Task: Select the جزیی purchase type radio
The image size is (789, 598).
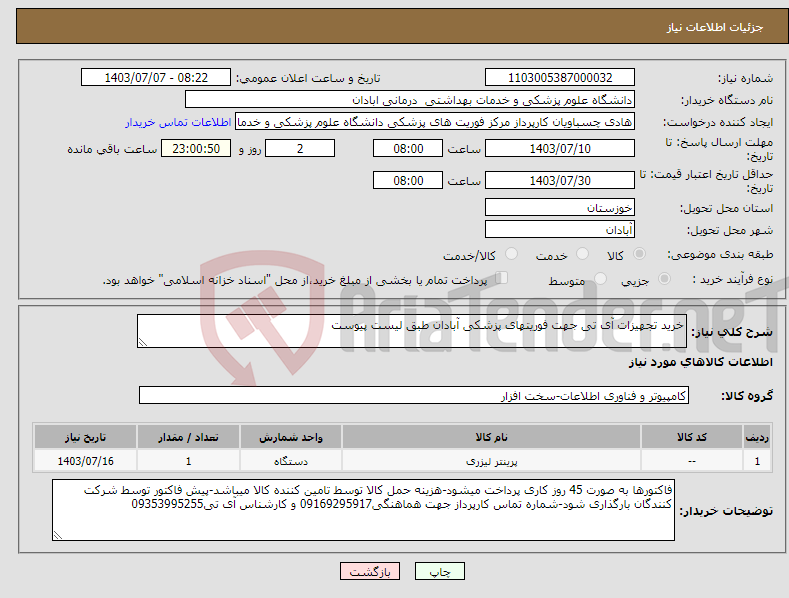Action: click(x=664, y=279)
